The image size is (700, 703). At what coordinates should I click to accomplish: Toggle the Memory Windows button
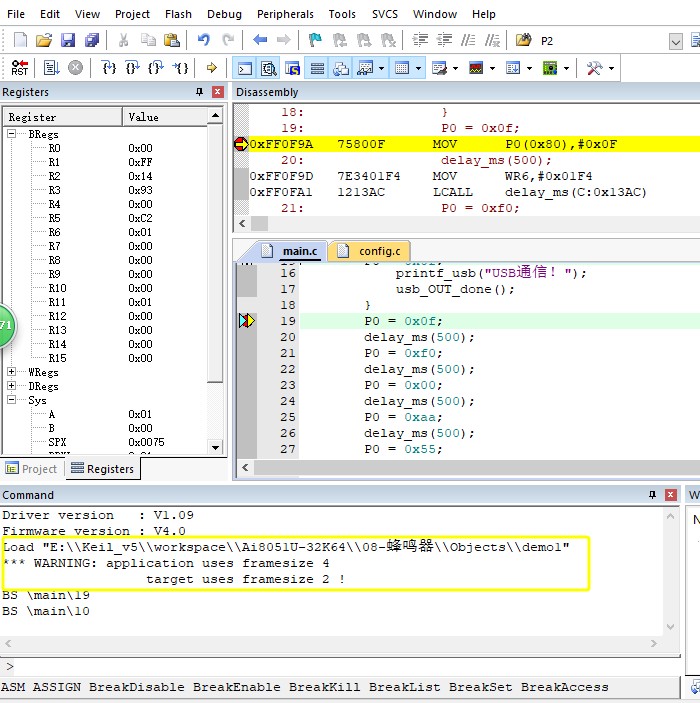402,68
